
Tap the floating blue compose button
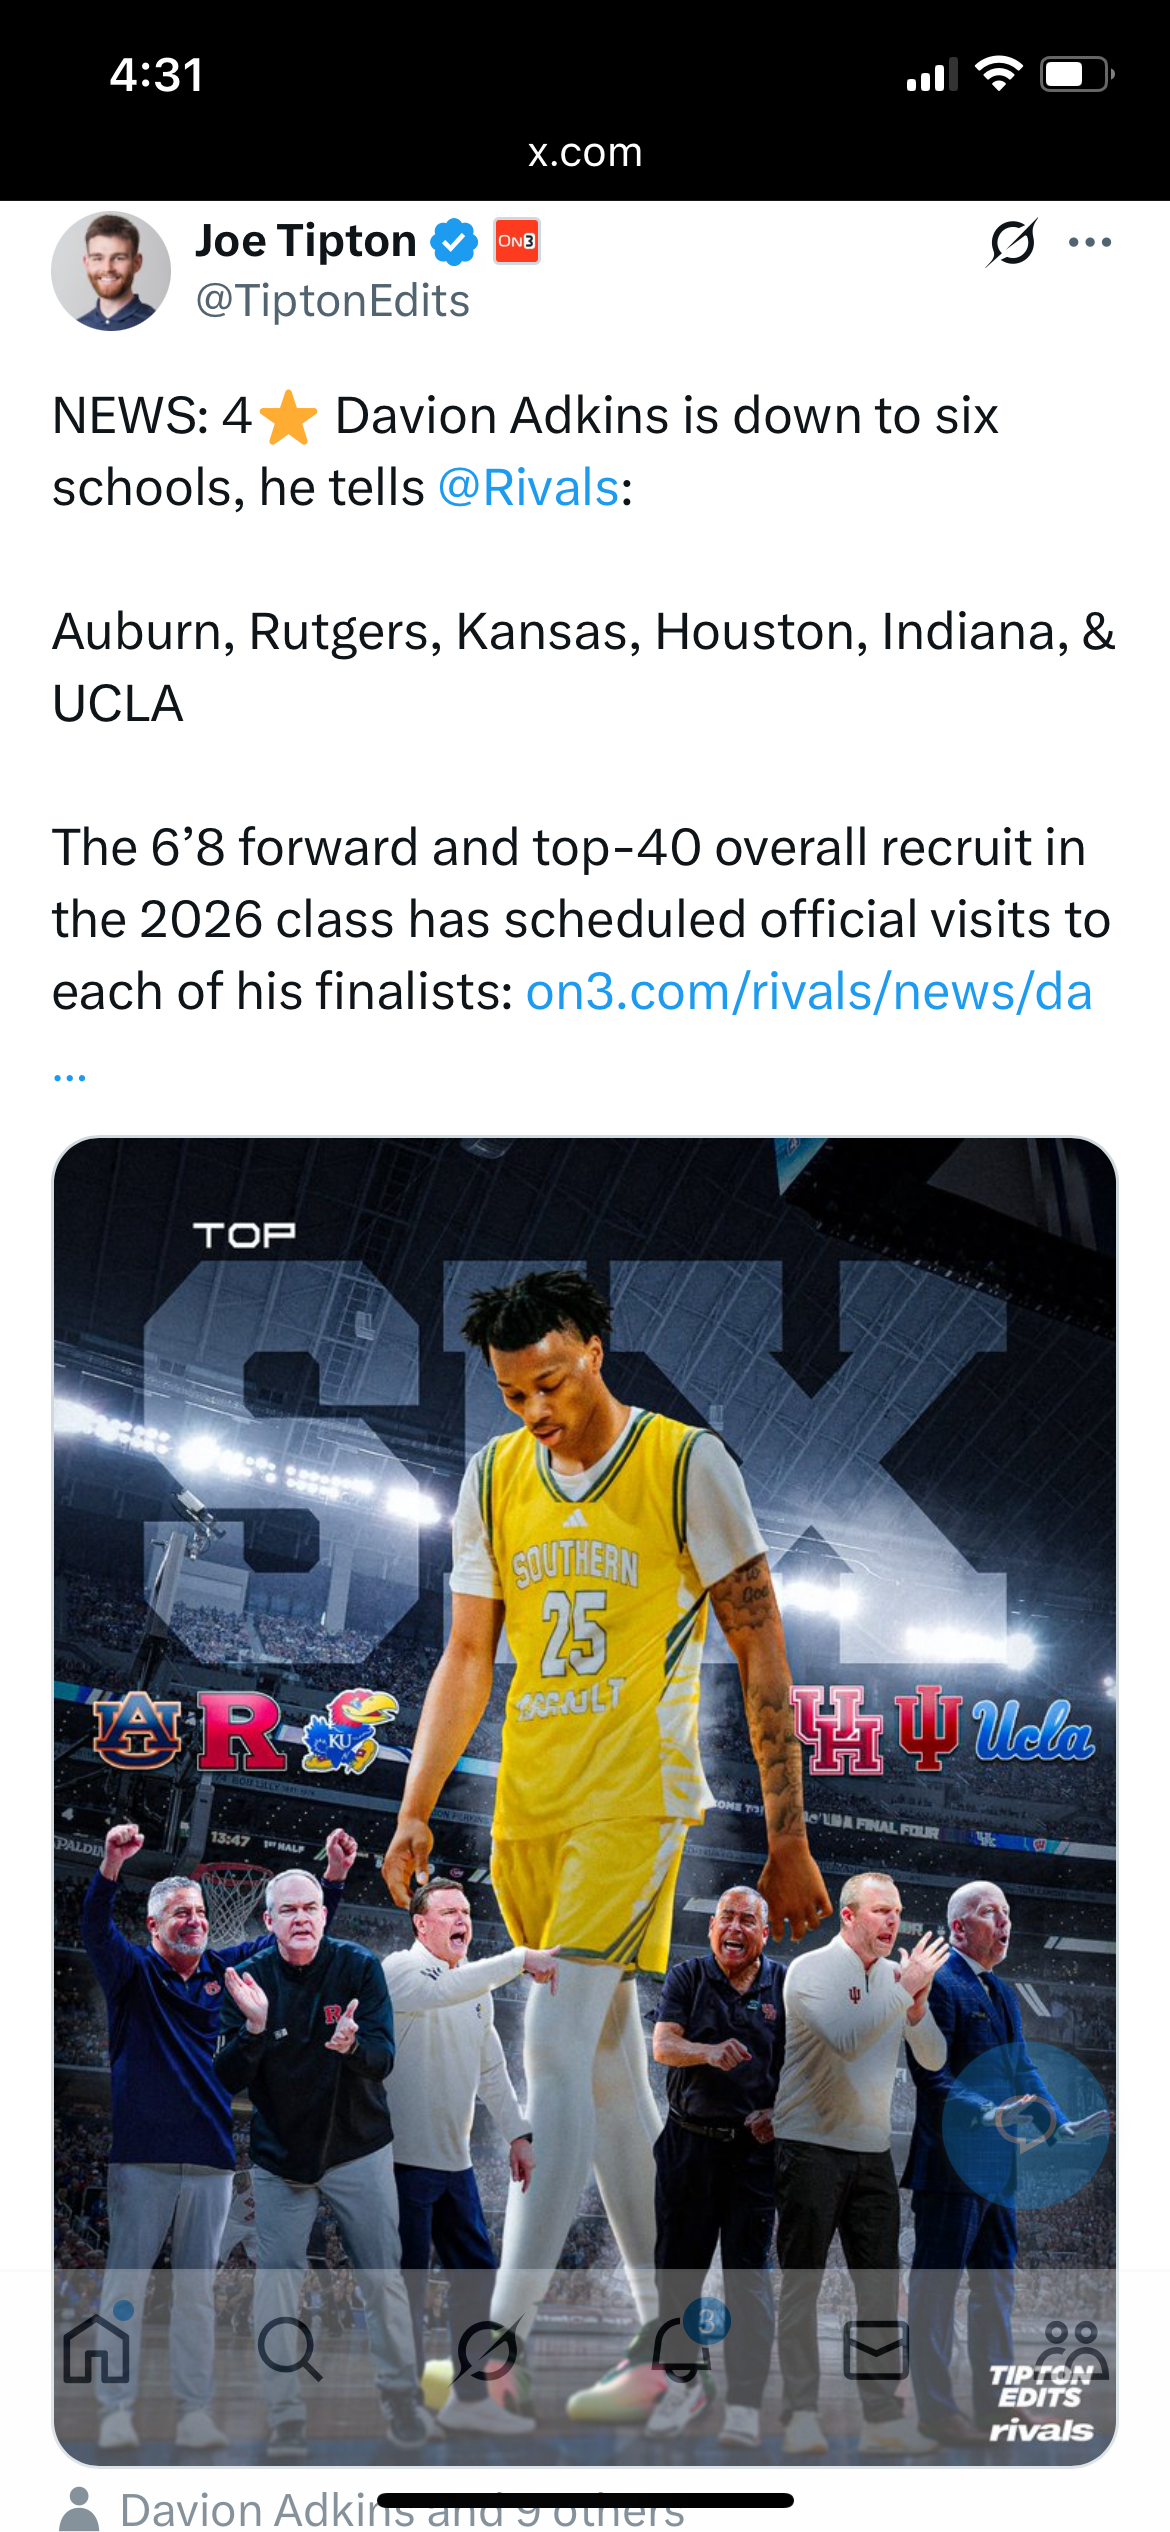1025,2124
